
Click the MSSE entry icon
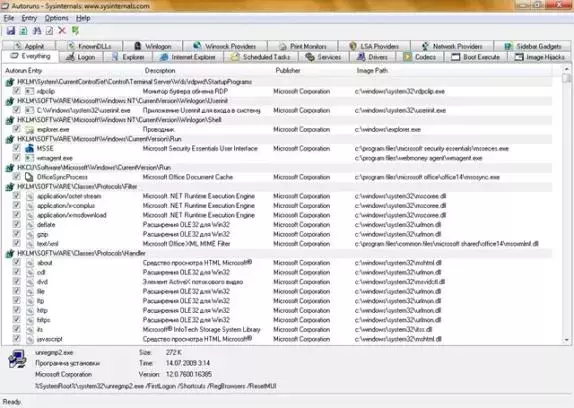tap(29, 148)
